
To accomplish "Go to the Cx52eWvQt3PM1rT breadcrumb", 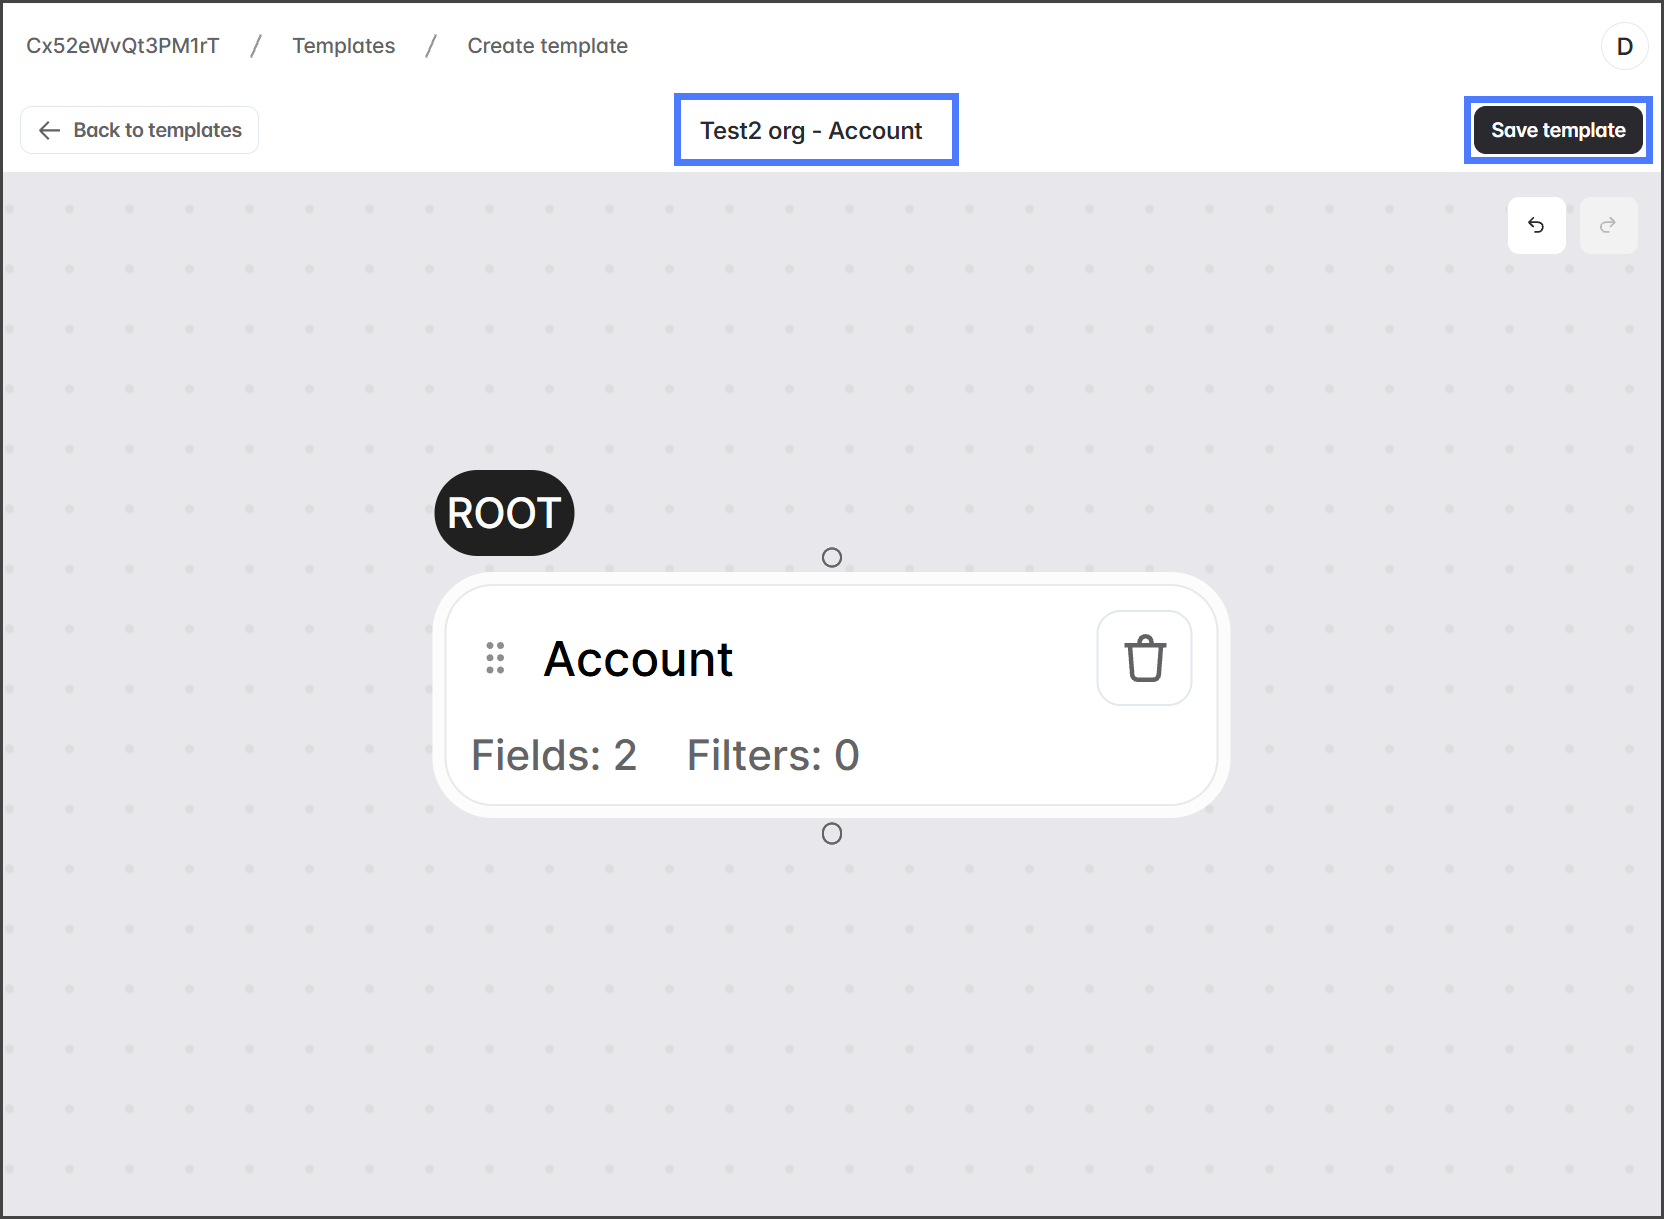I will coord(122,46).
